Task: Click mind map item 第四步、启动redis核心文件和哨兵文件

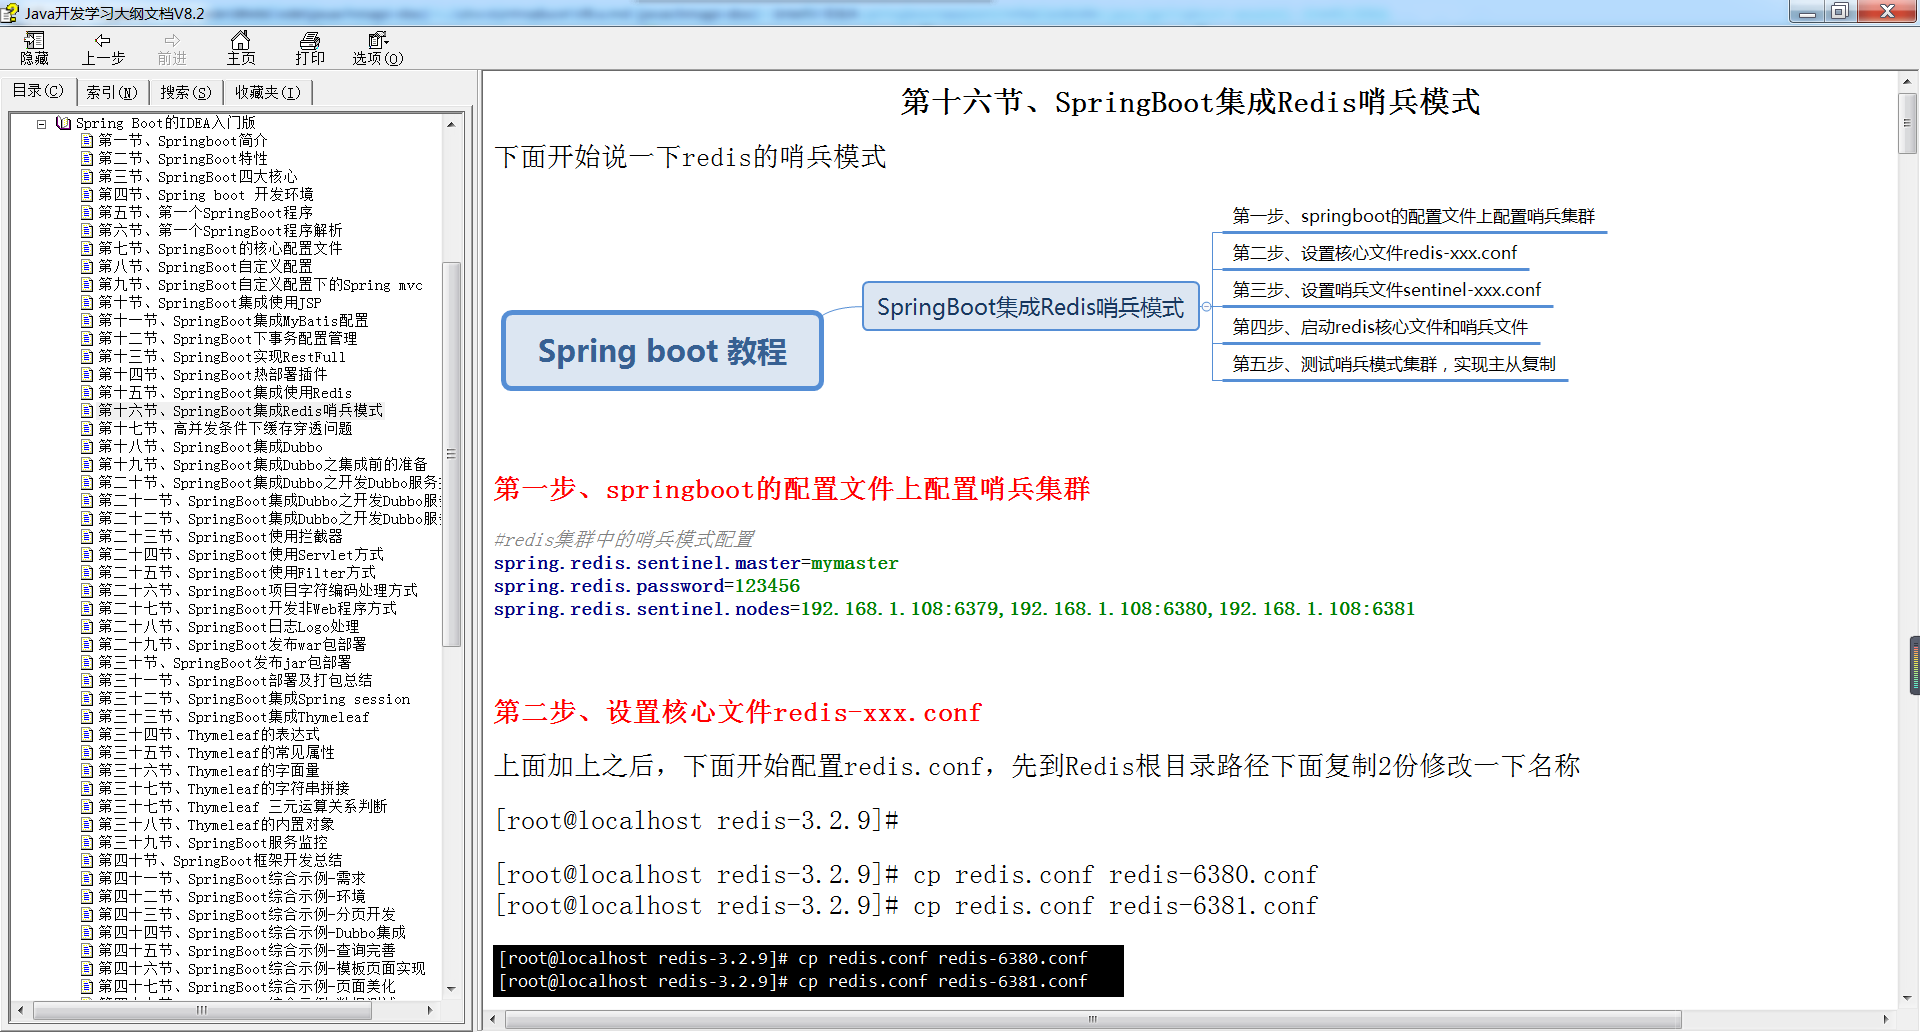Action: click(1380, 327)
